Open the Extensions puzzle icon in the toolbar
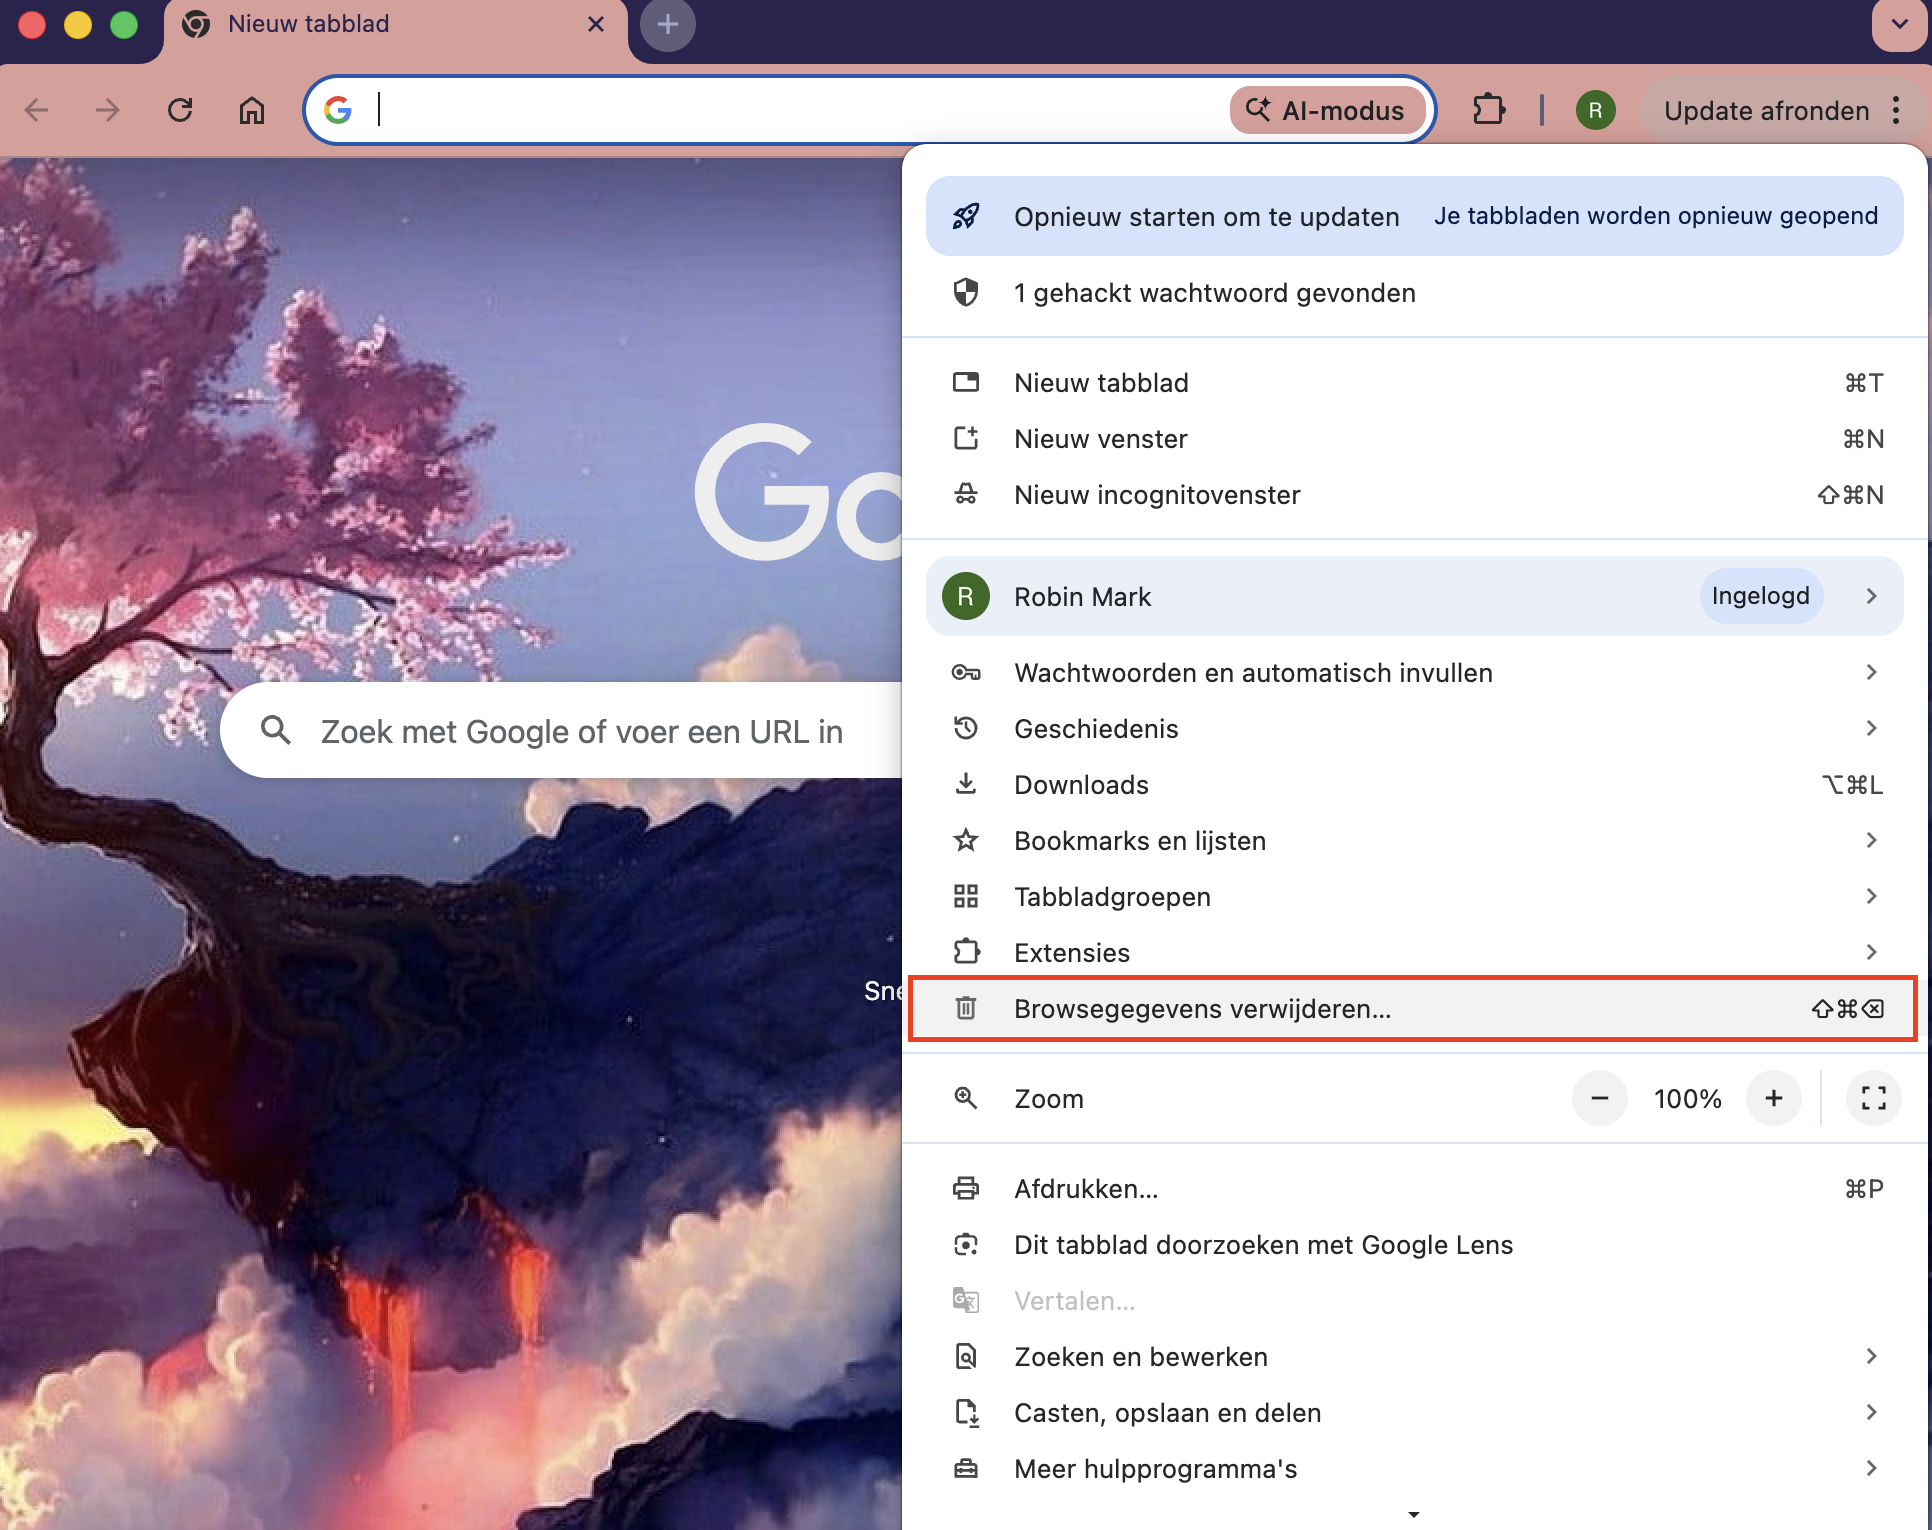Image resolution: width=1932 pixels, height=1530 pixels. tap(1489, 110)
